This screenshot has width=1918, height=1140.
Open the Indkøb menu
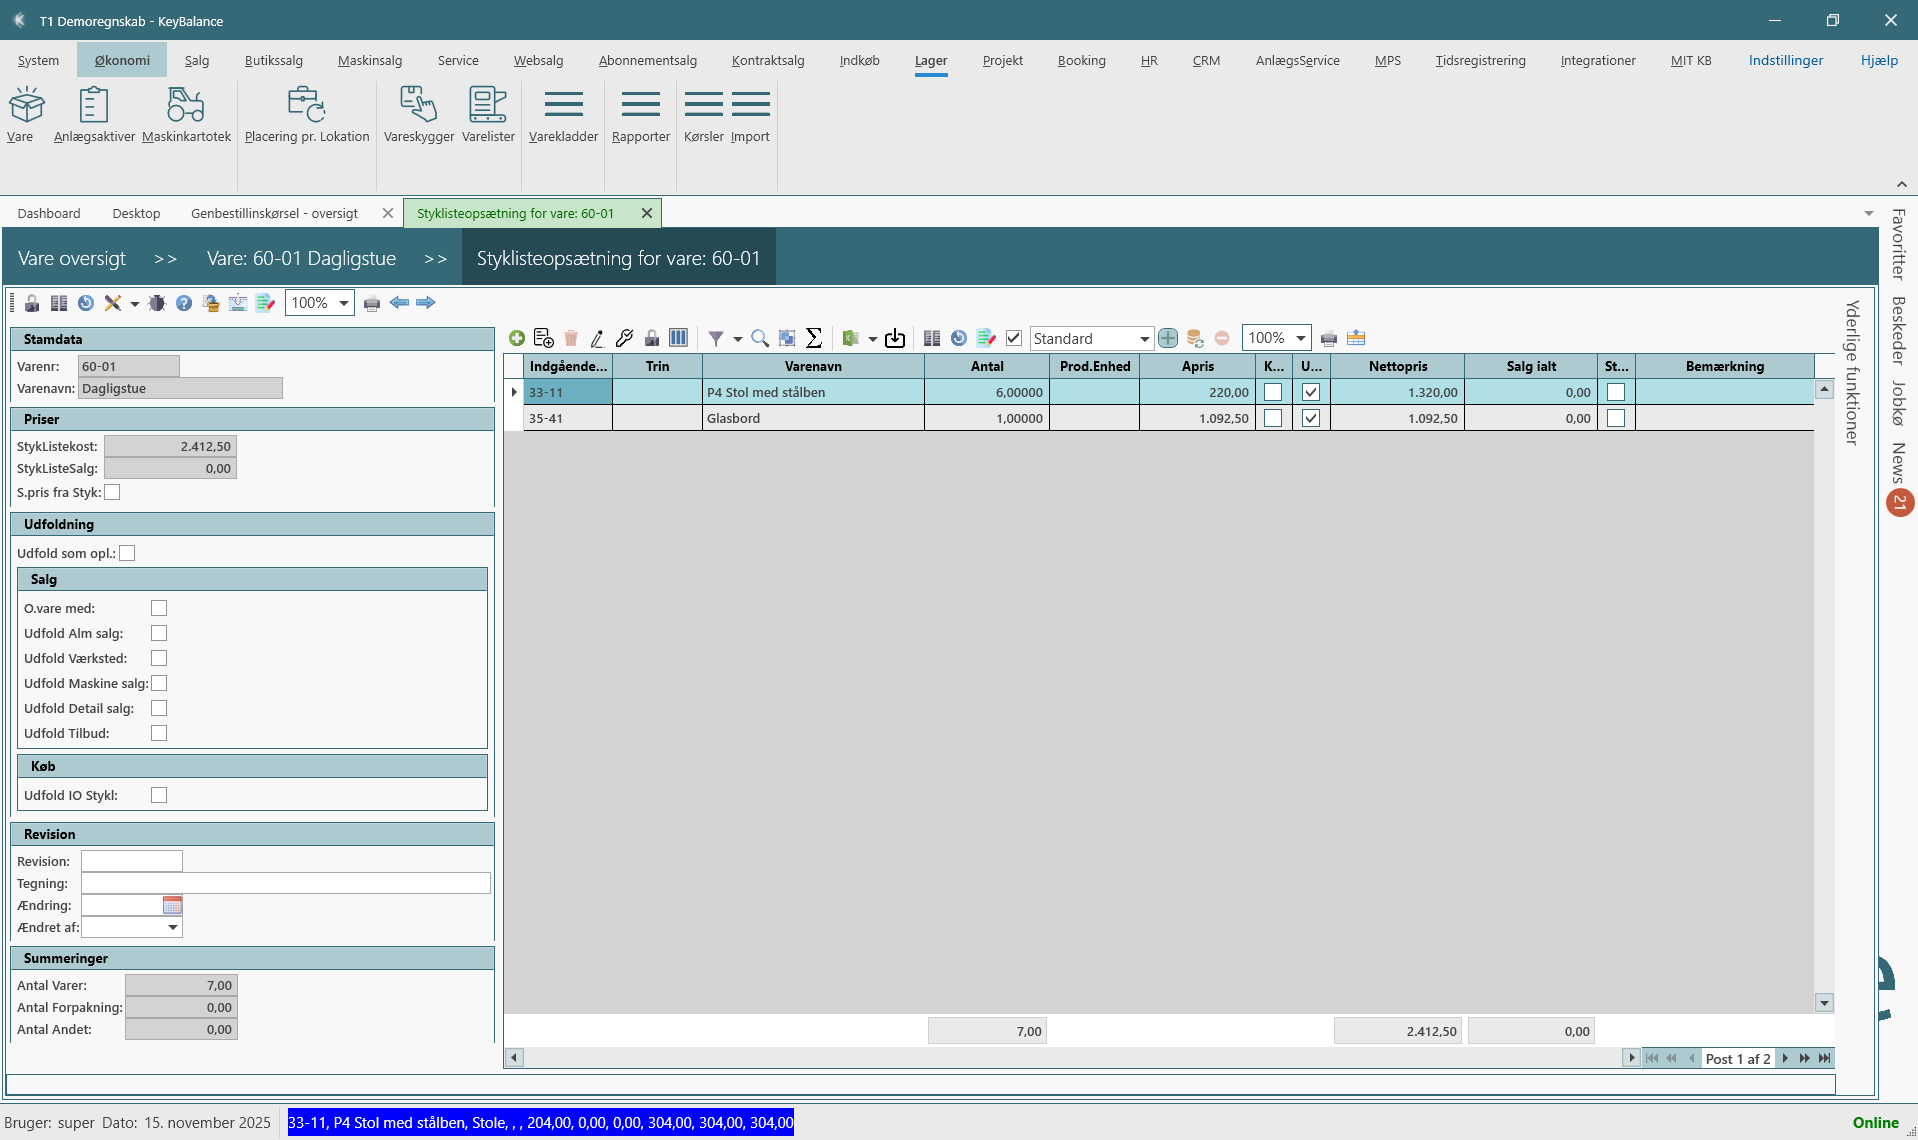[x=859, y=60]
